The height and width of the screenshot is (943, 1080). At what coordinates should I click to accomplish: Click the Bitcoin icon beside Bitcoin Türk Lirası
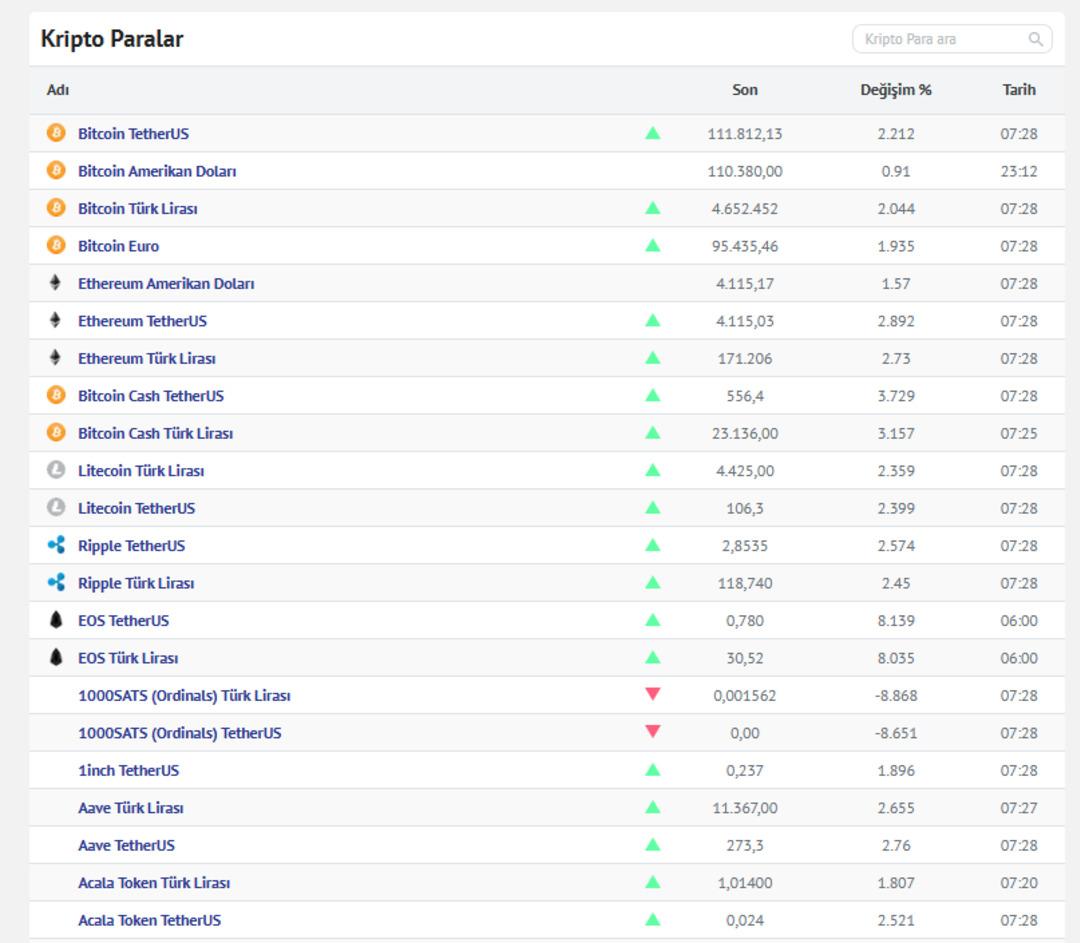point(56,207)
